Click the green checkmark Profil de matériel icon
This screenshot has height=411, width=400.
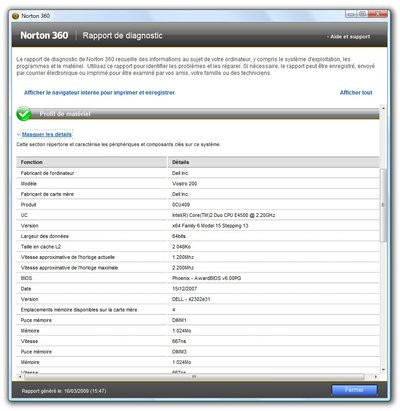click(x=24, y=114)
